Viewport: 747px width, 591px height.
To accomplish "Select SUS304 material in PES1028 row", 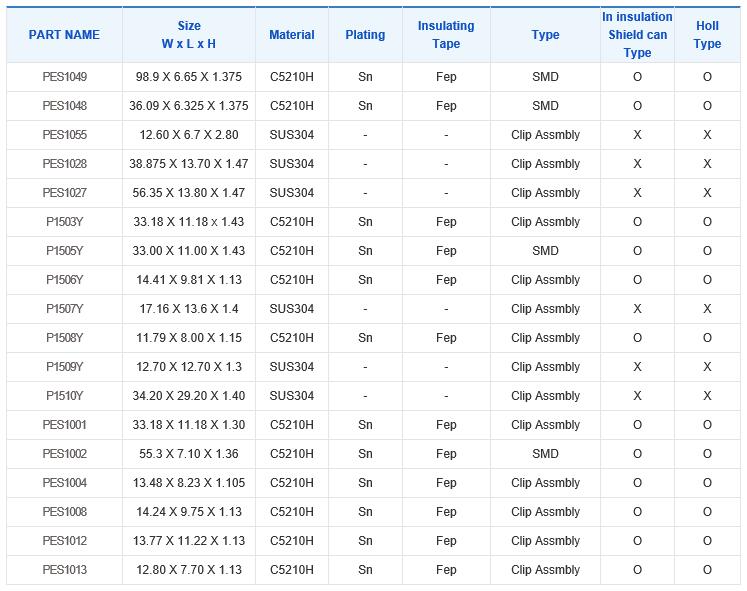I will pyautogui.click(x=292, y=164).
